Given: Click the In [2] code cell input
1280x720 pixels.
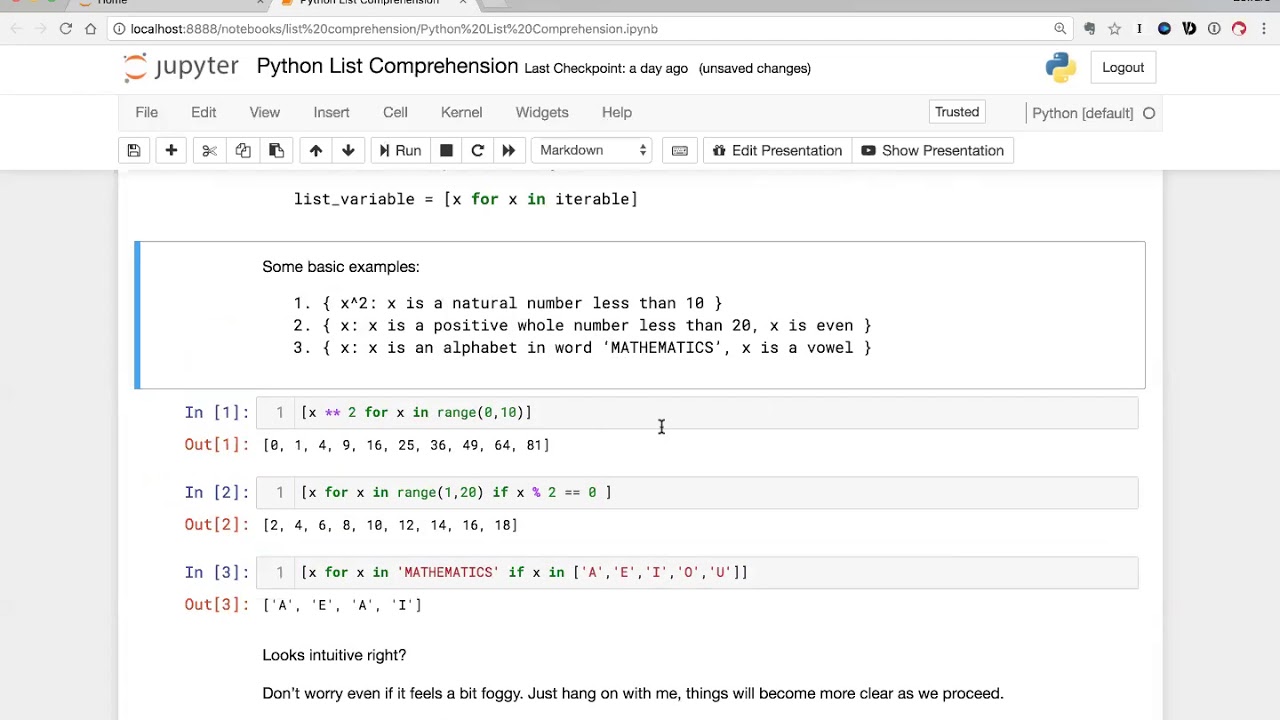Looking at the screenshot, I should 700,492.
